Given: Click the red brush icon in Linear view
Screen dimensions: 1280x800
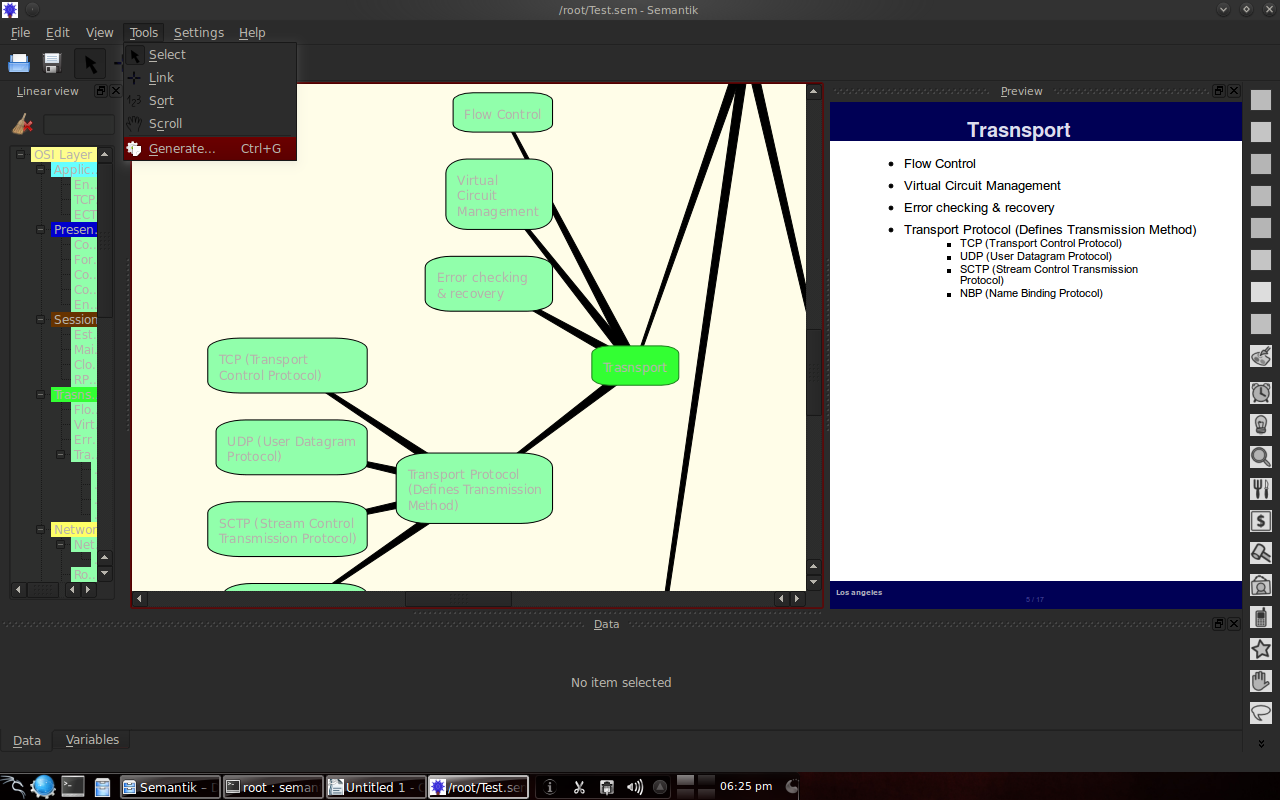Looking at the screenshot, I should coord(22,123).
